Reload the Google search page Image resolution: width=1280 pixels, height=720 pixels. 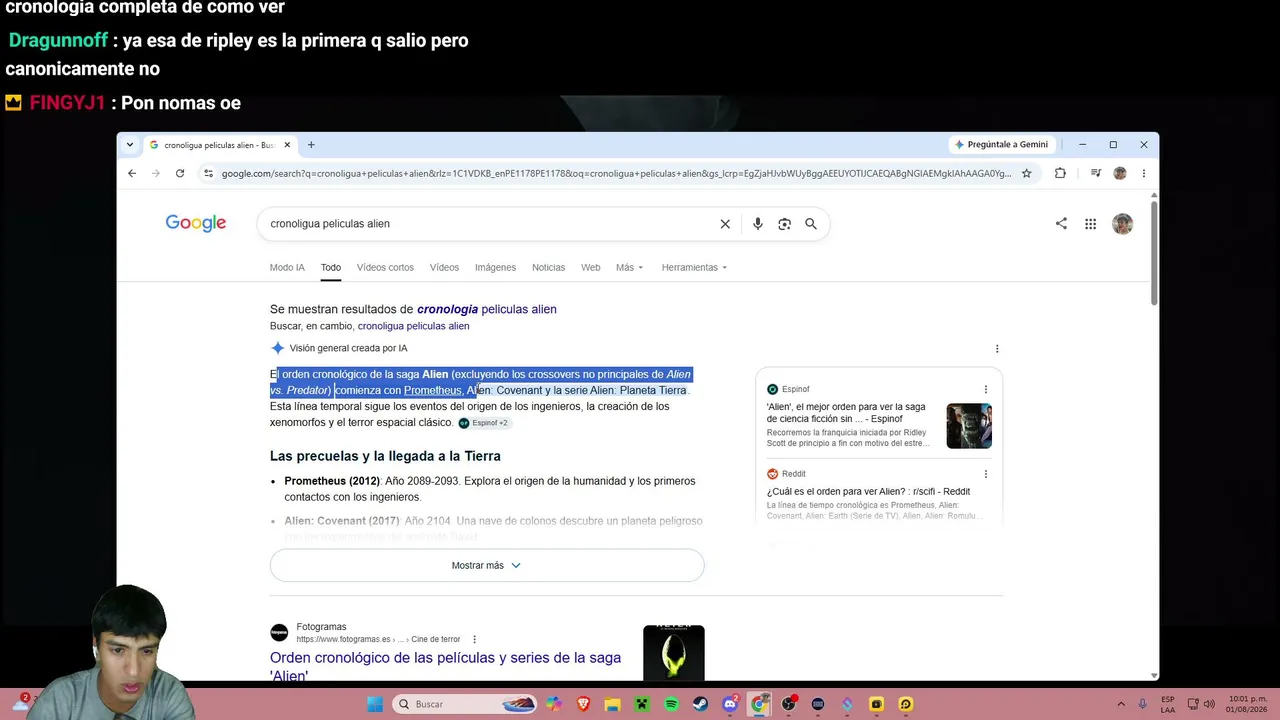(x=180, y=173)
